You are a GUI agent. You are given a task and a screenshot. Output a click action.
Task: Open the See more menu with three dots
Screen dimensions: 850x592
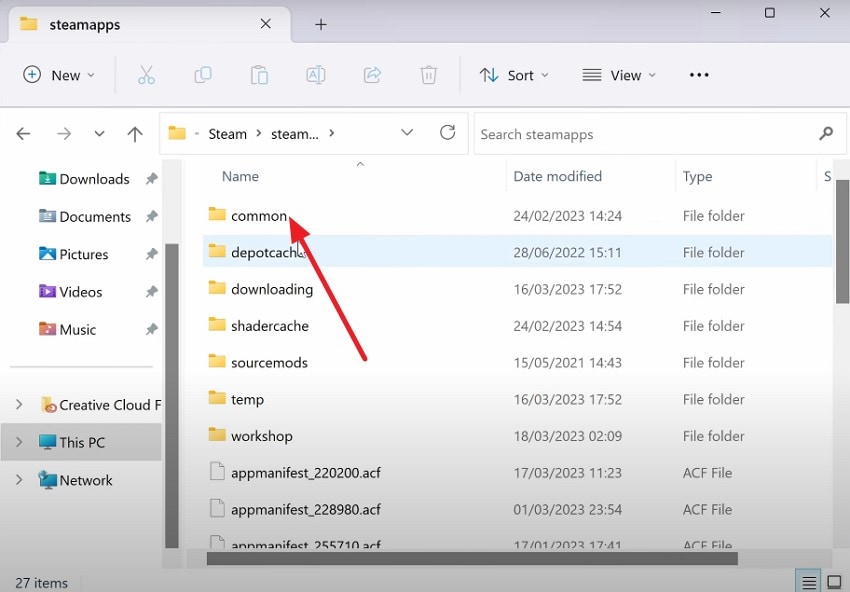(699, 74)
